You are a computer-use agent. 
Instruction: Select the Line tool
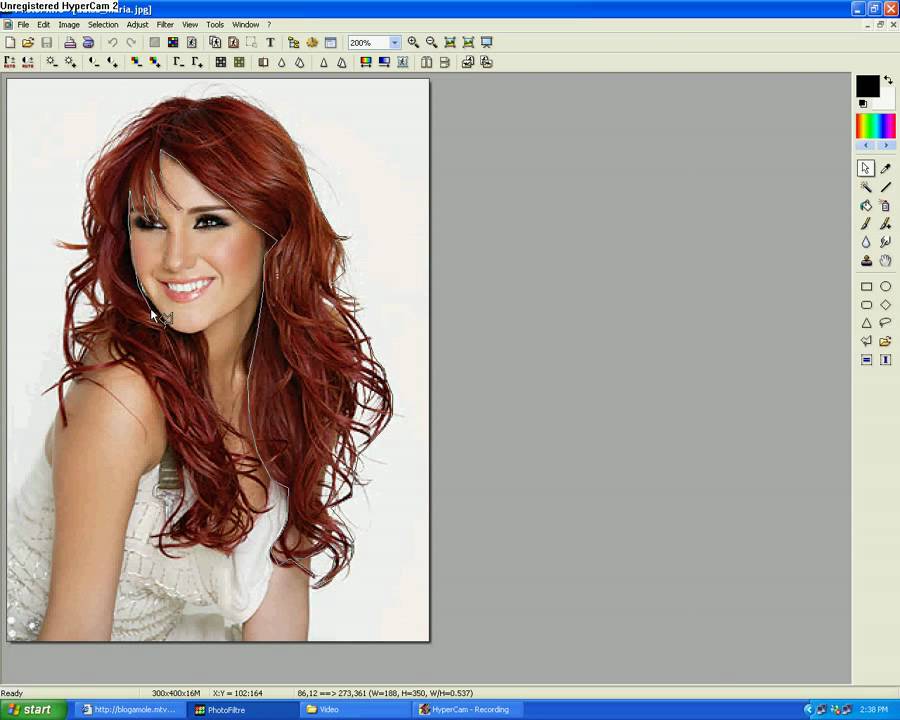click(x=885, y=187)
